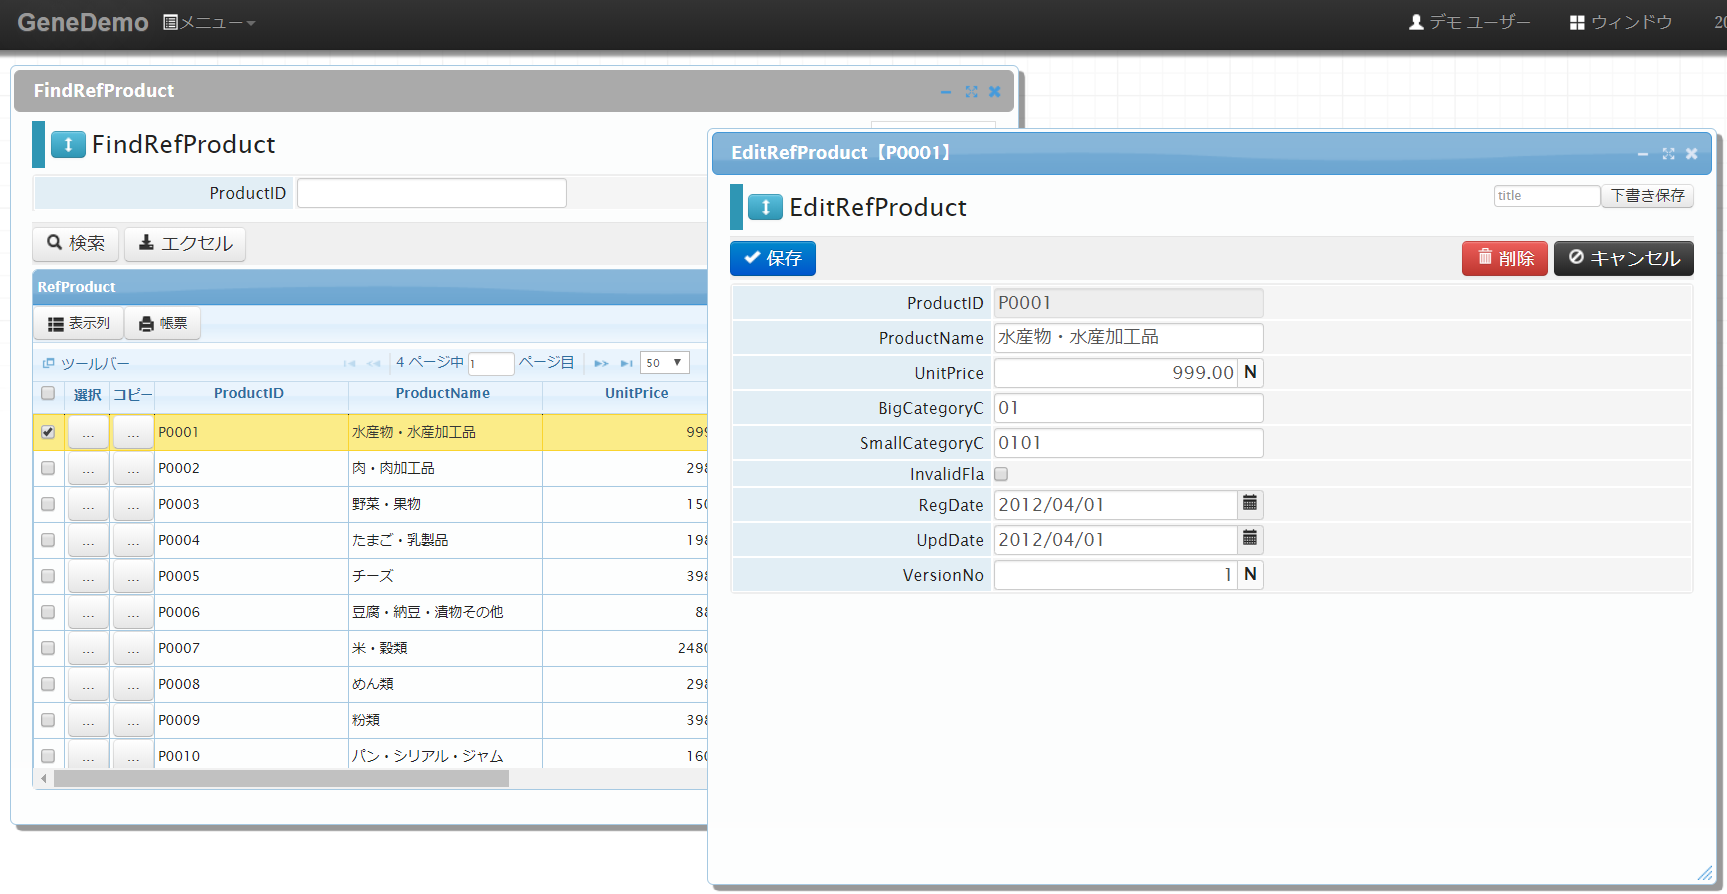Check the P0004 row checkbox
The height and width of the screenshot is (894, 1727).
48,540
